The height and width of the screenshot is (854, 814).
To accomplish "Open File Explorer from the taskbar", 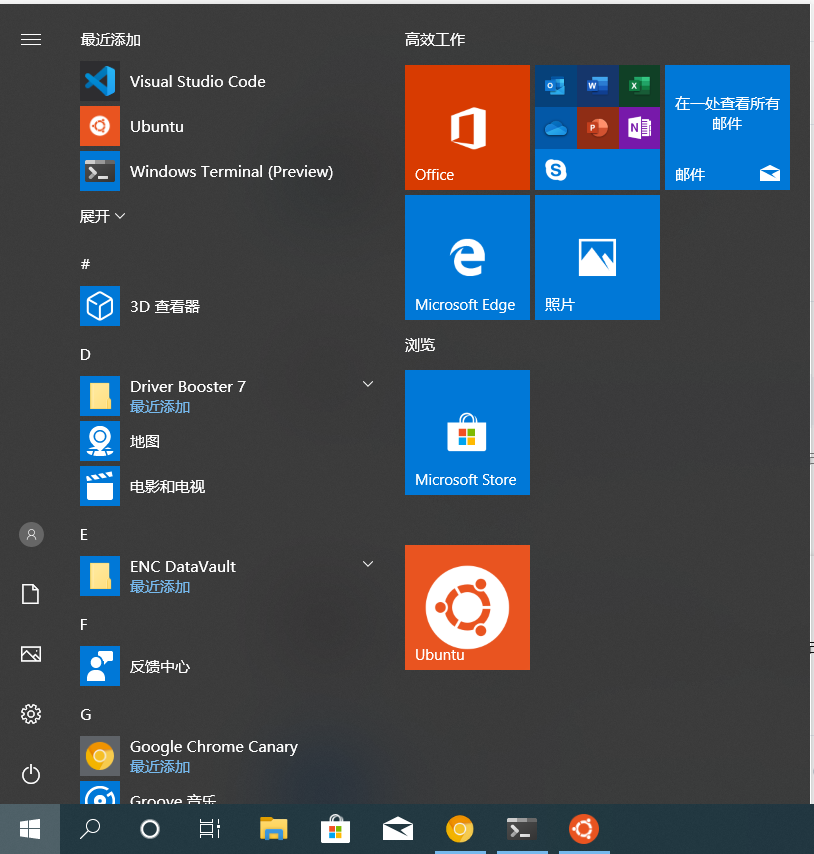I will pos(273,829).
